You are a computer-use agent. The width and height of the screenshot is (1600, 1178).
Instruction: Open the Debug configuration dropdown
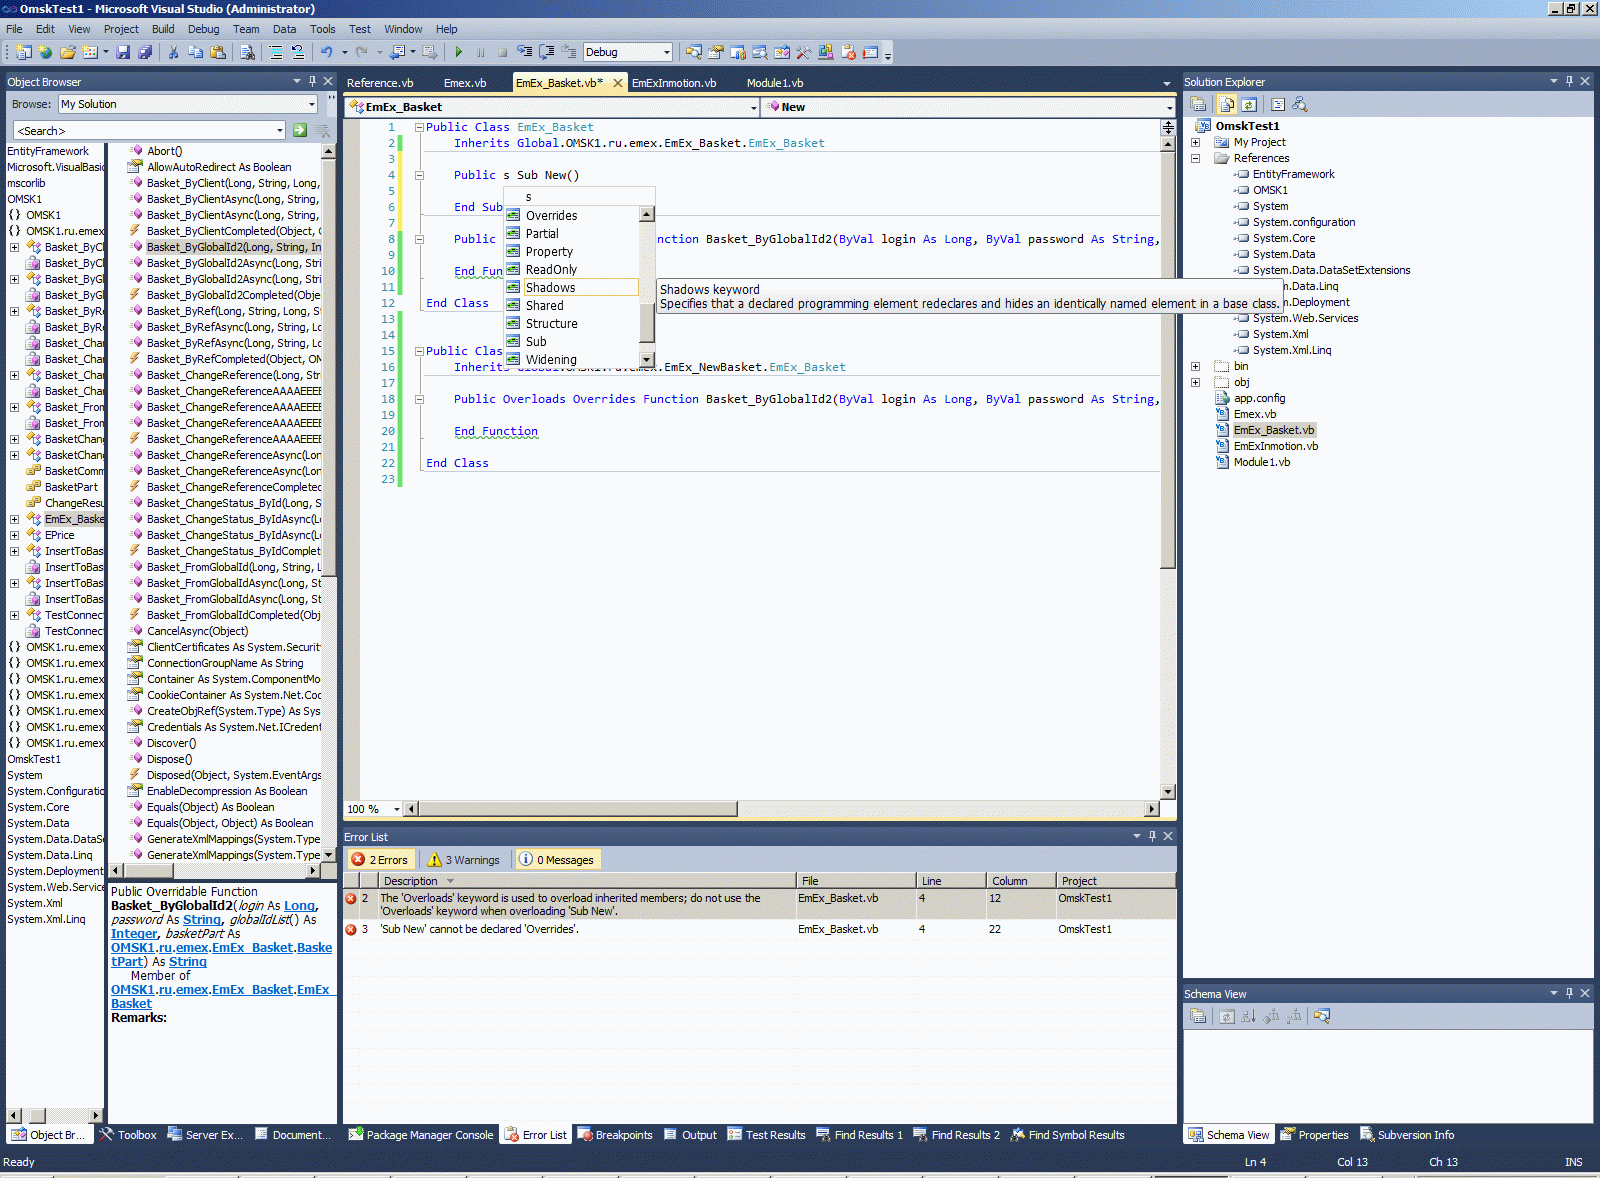[x=666, y=52]
